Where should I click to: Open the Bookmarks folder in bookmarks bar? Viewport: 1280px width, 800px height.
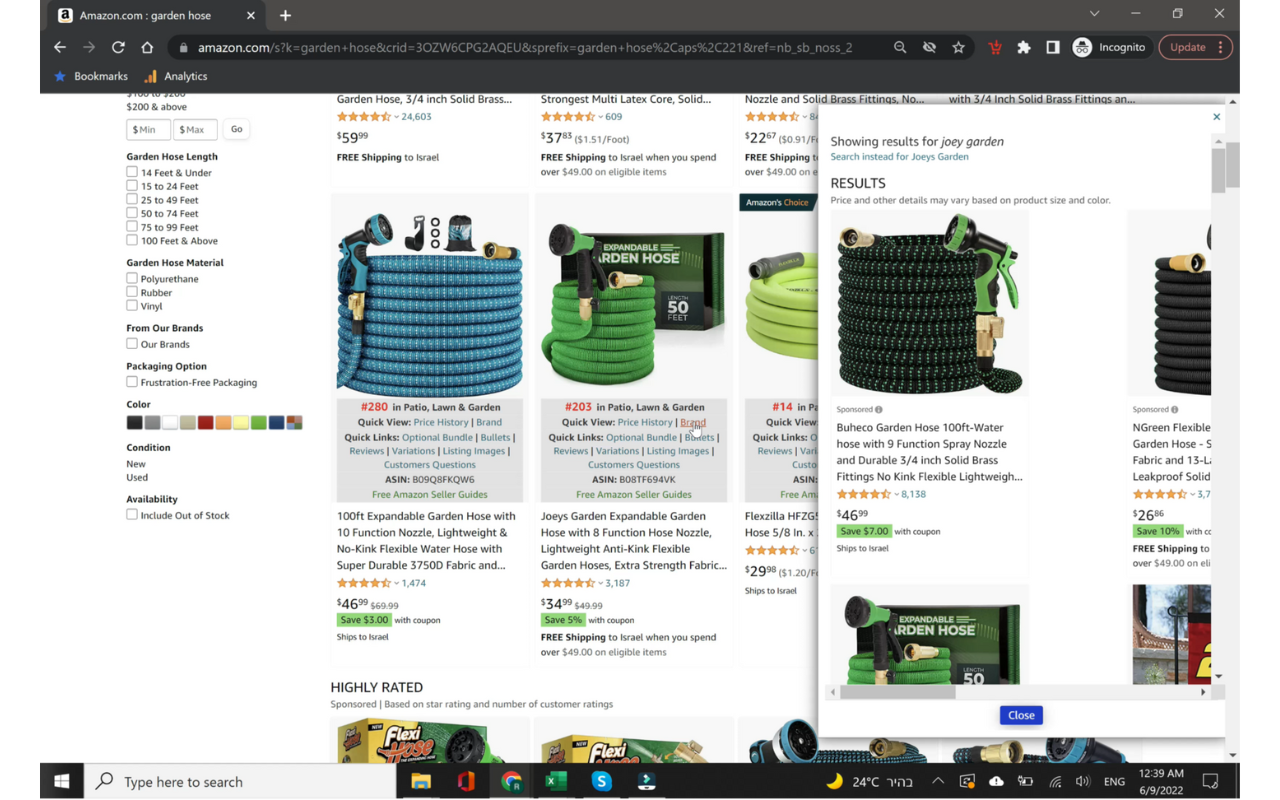pos(91,76)
